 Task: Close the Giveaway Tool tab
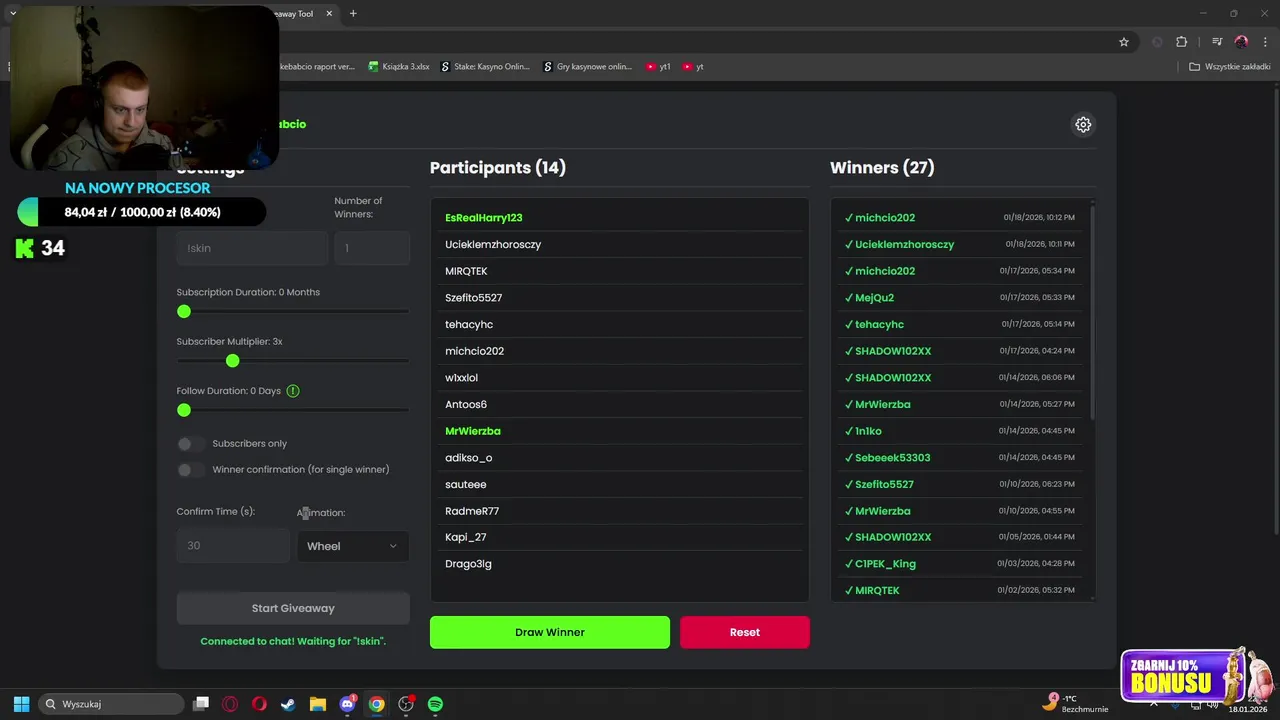(329, 14)
